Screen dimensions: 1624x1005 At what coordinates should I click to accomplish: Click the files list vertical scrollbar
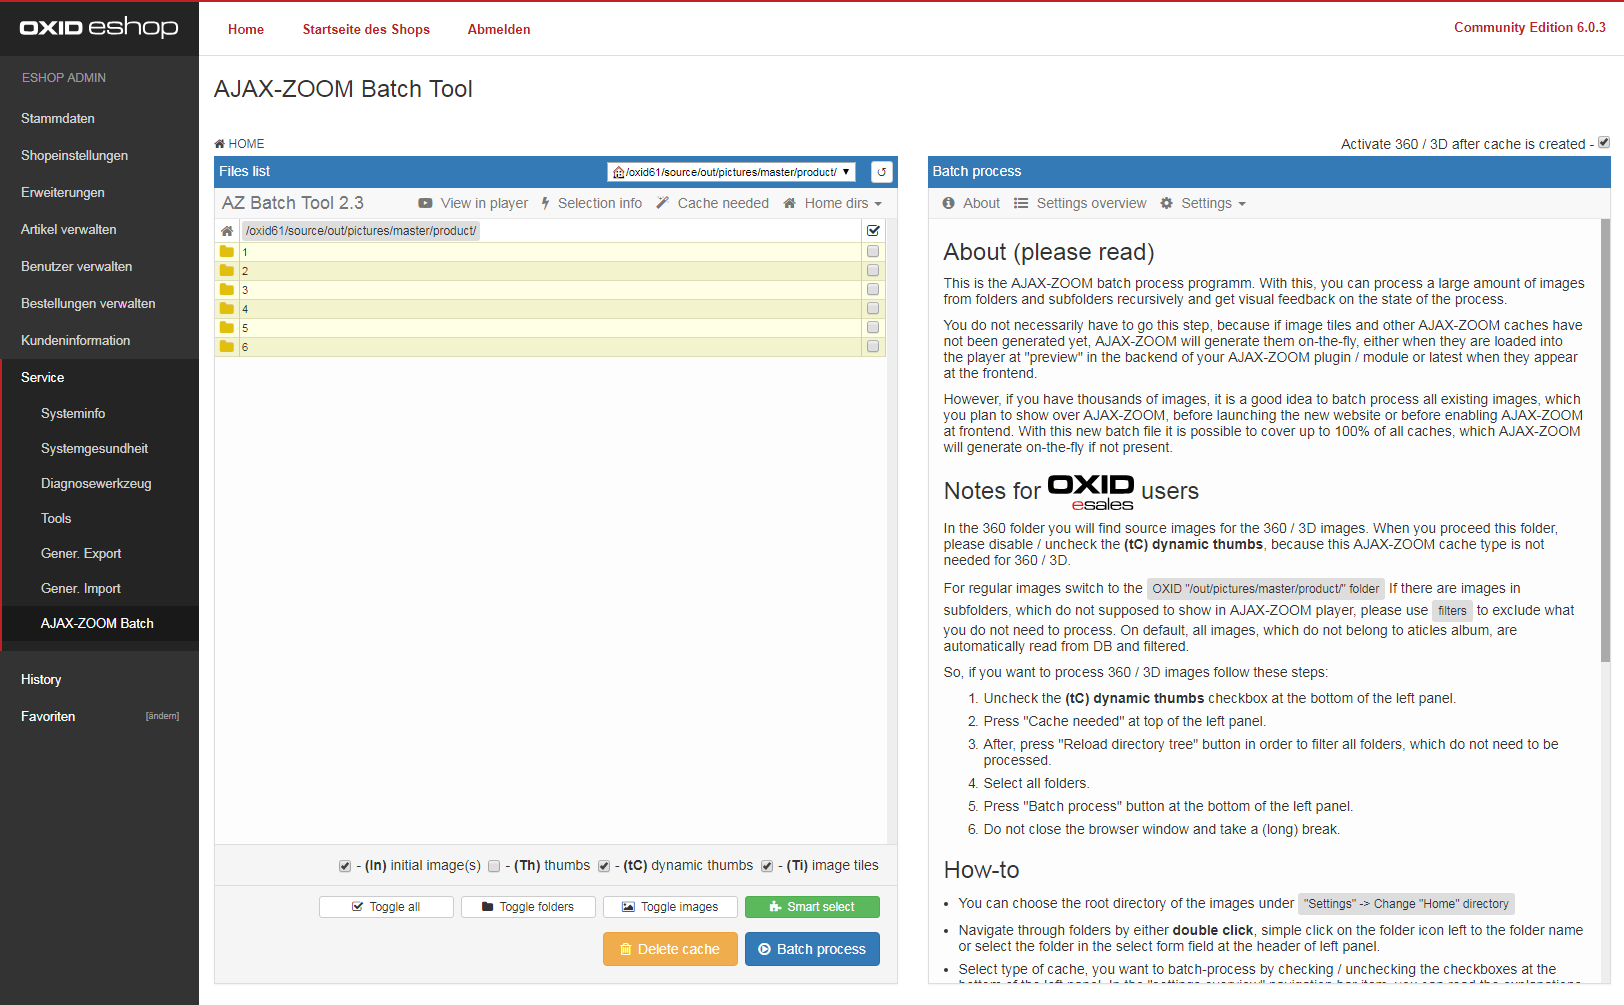892,532
